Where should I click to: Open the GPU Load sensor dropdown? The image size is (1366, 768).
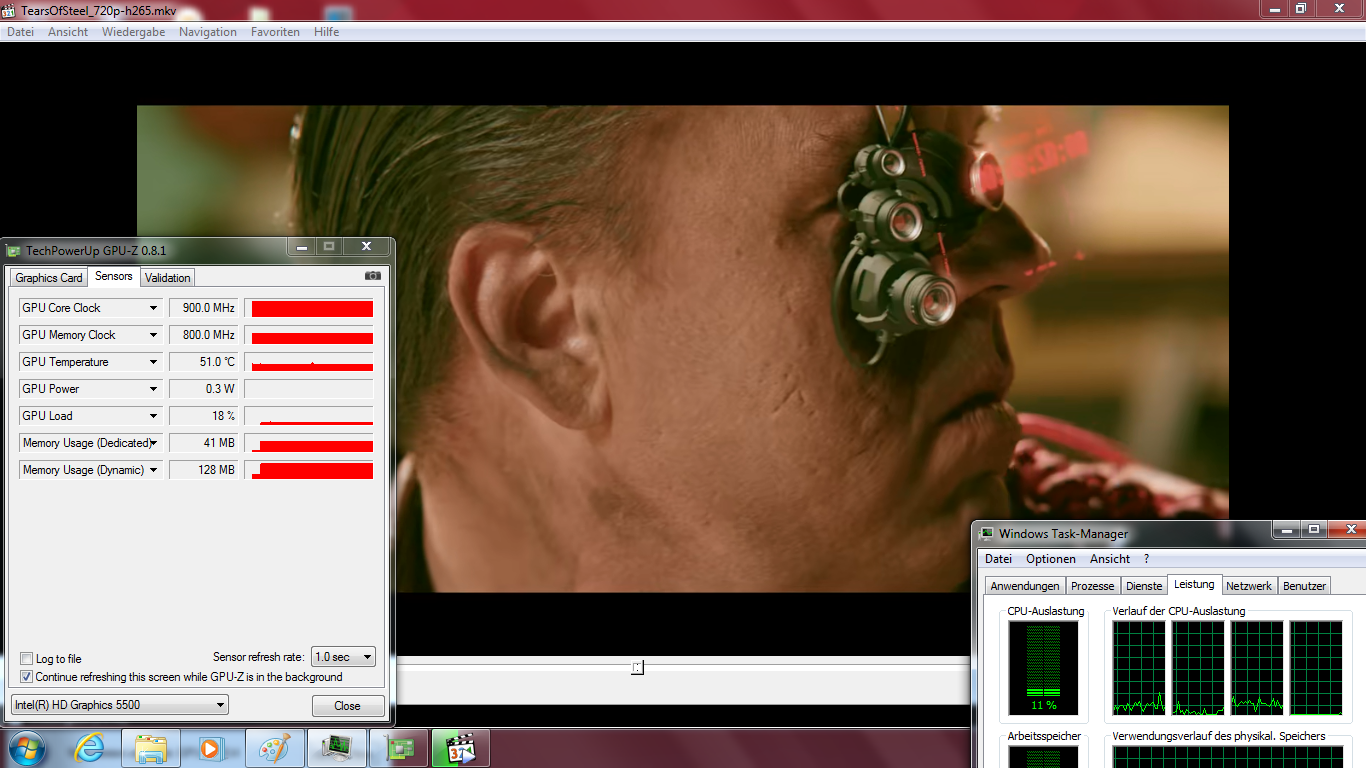[154, 416]
